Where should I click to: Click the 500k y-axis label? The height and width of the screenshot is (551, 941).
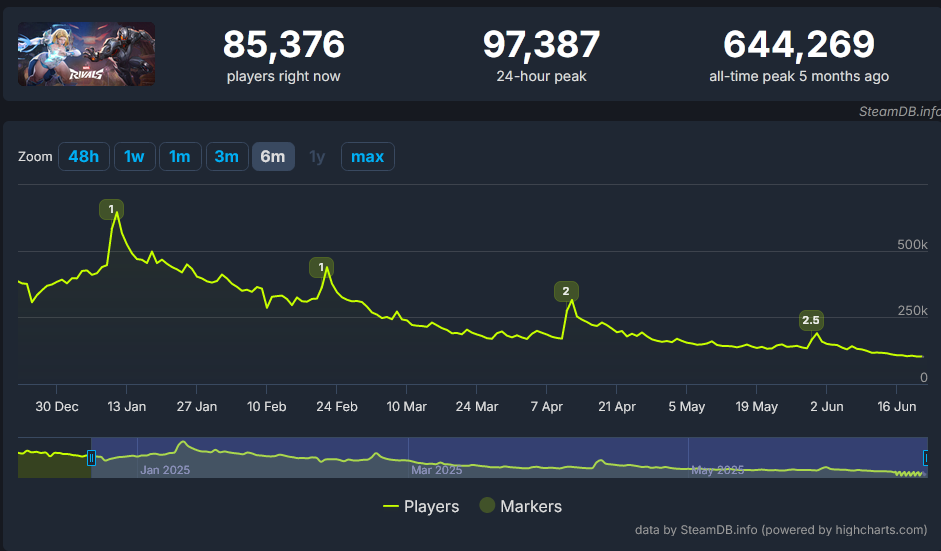tap(912, 244)
